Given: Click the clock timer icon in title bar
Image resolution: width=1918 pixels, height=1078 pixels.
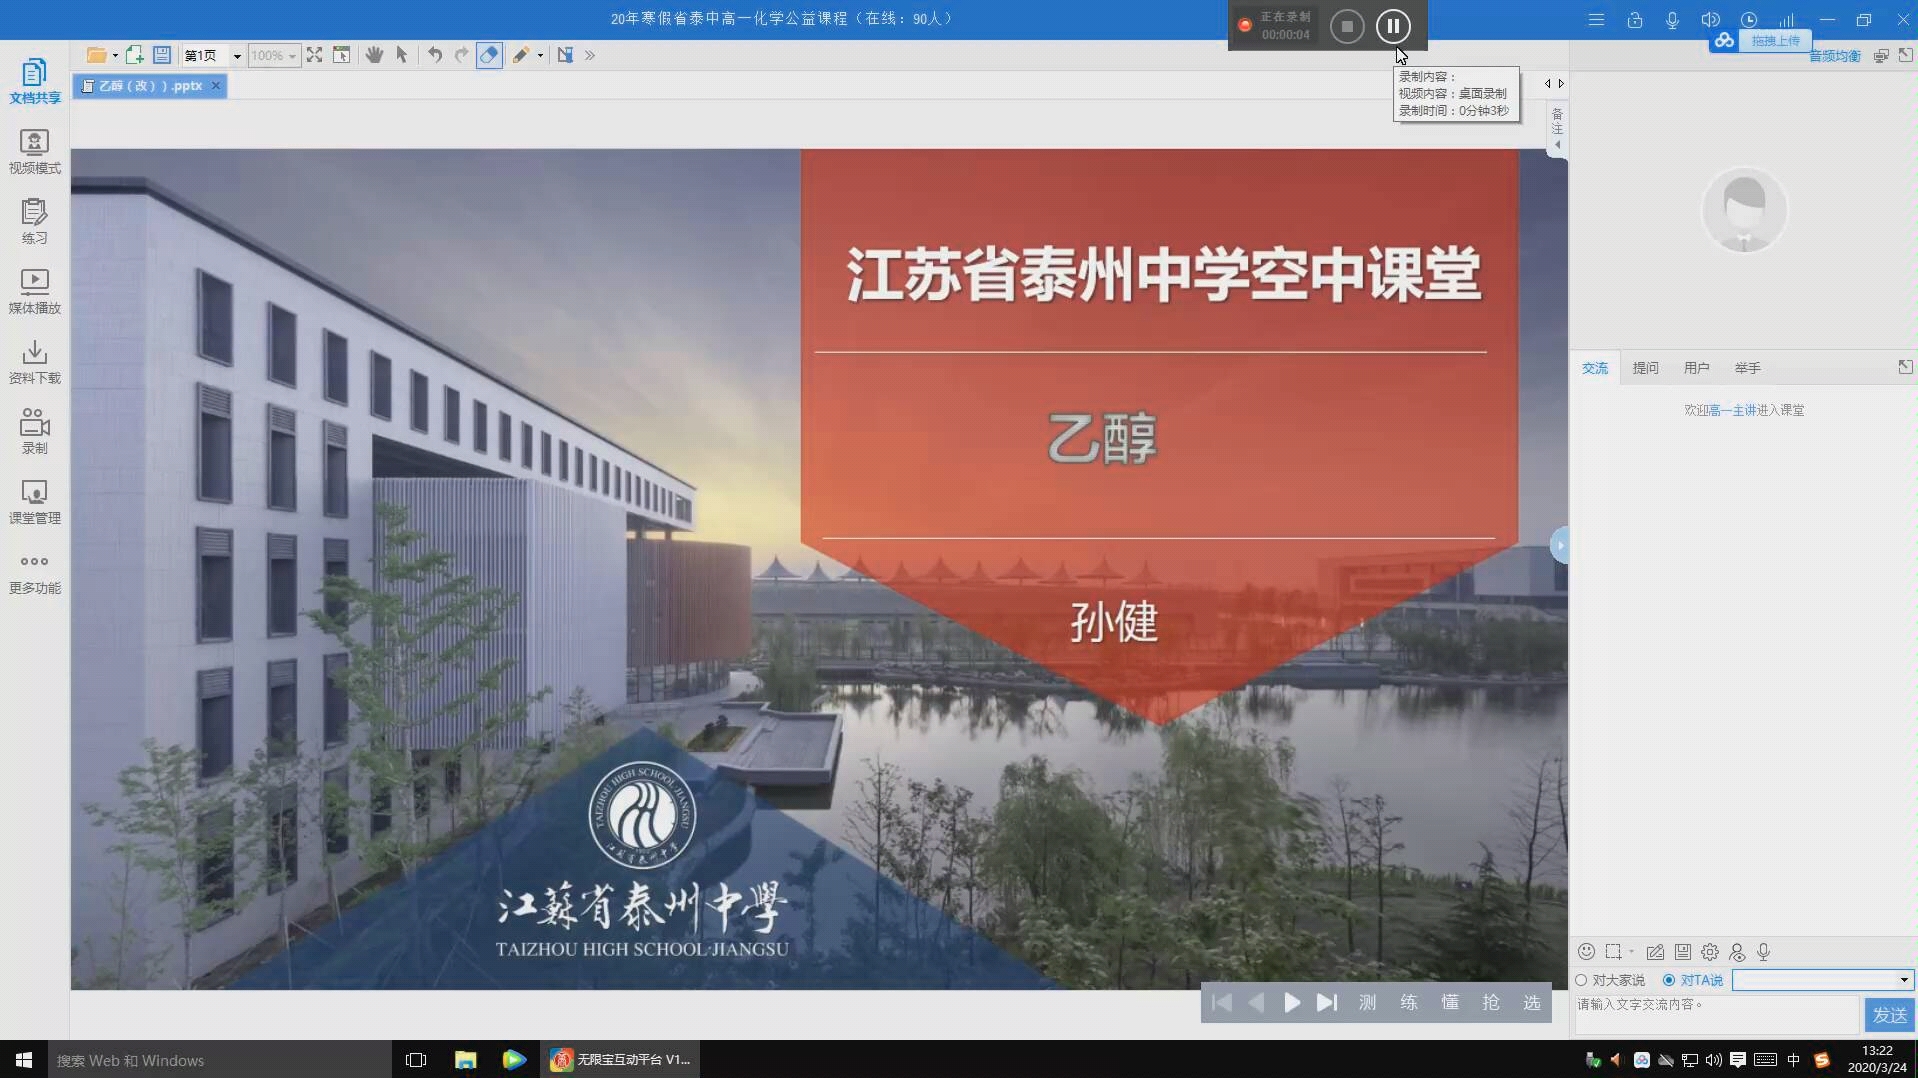Looking at the screenshot, I should (1748, 19).
